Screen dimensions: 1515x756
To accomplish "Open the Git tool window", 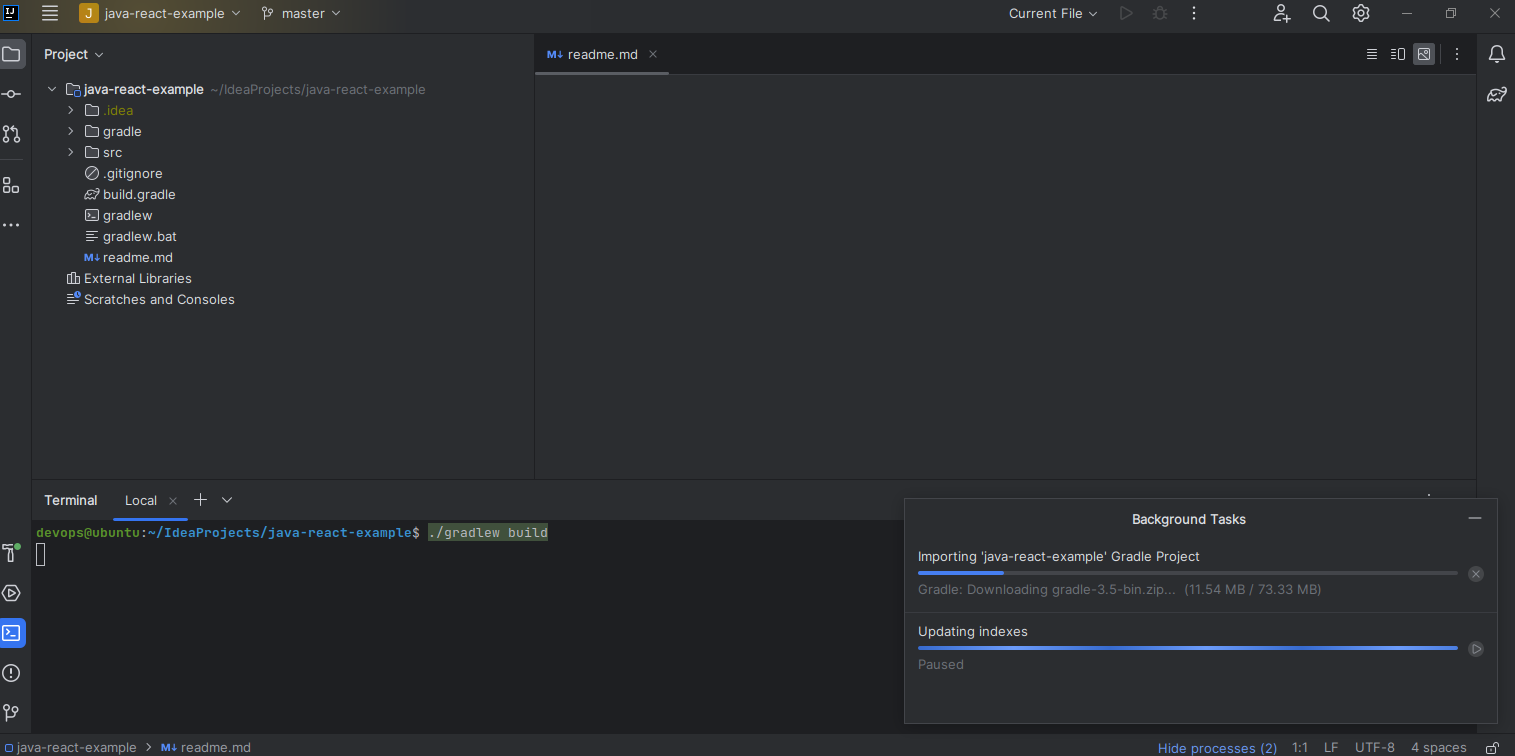I will [12, 713].
